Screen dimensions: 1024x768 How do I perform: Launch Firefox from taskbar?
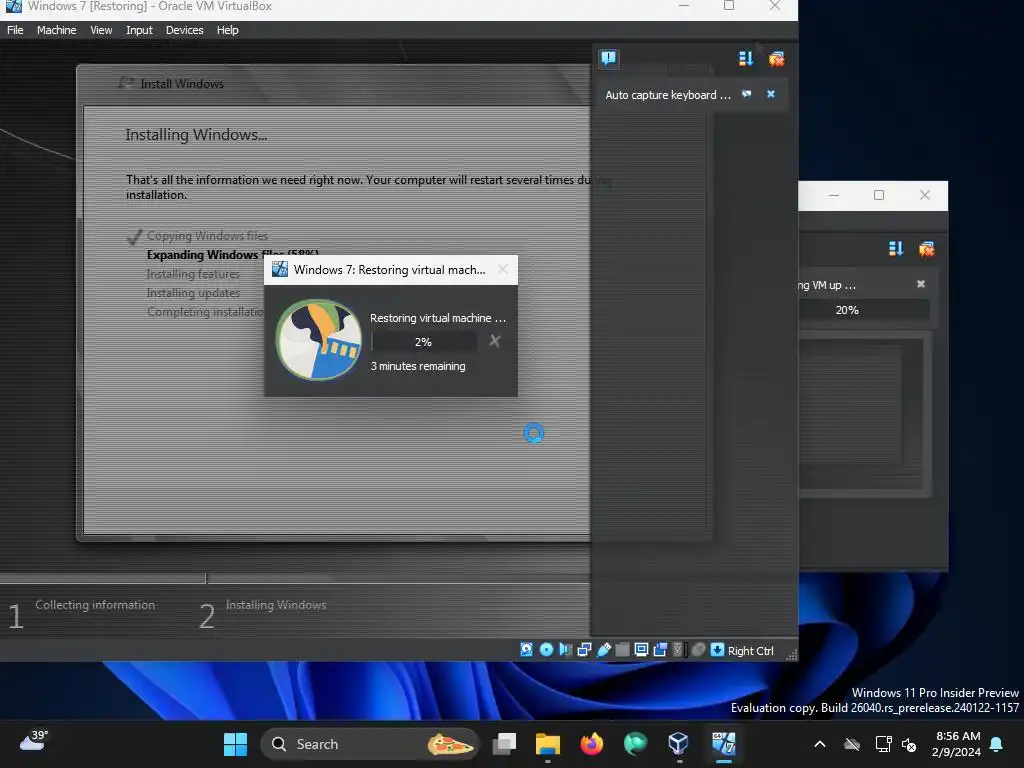point(592,744)
